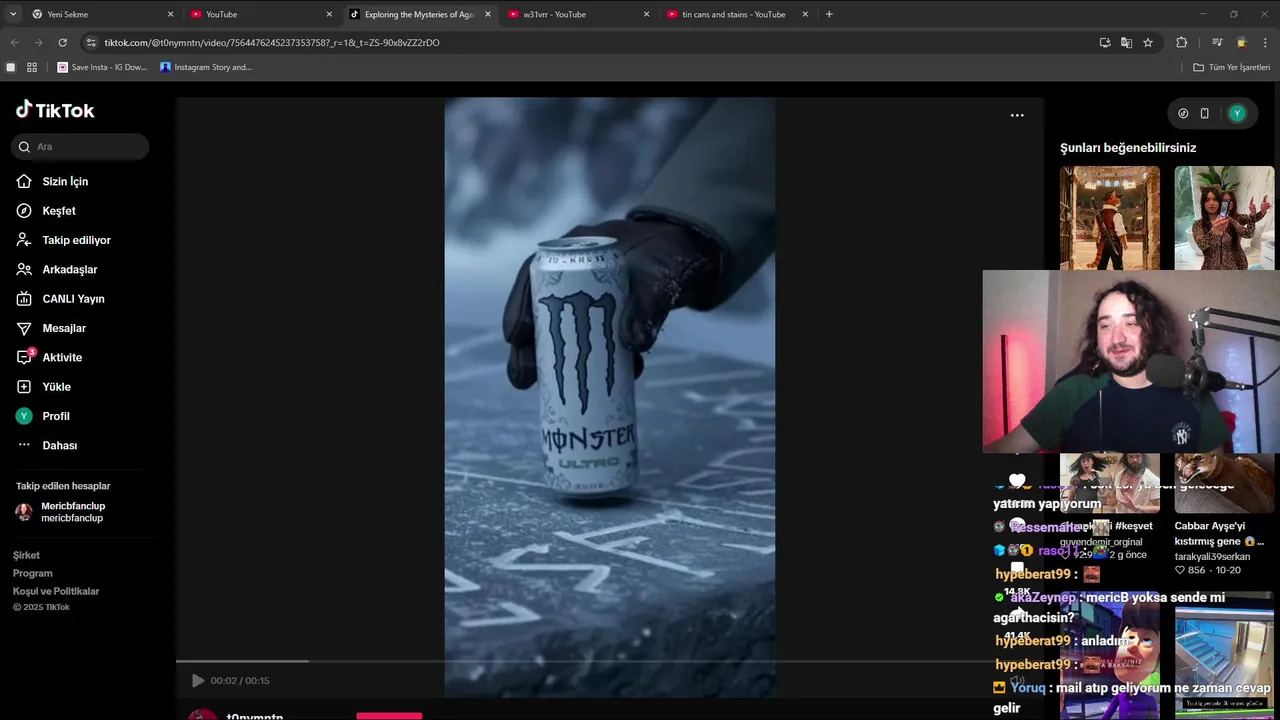
Task: Install app icon in address bar
Action: 1105,43
